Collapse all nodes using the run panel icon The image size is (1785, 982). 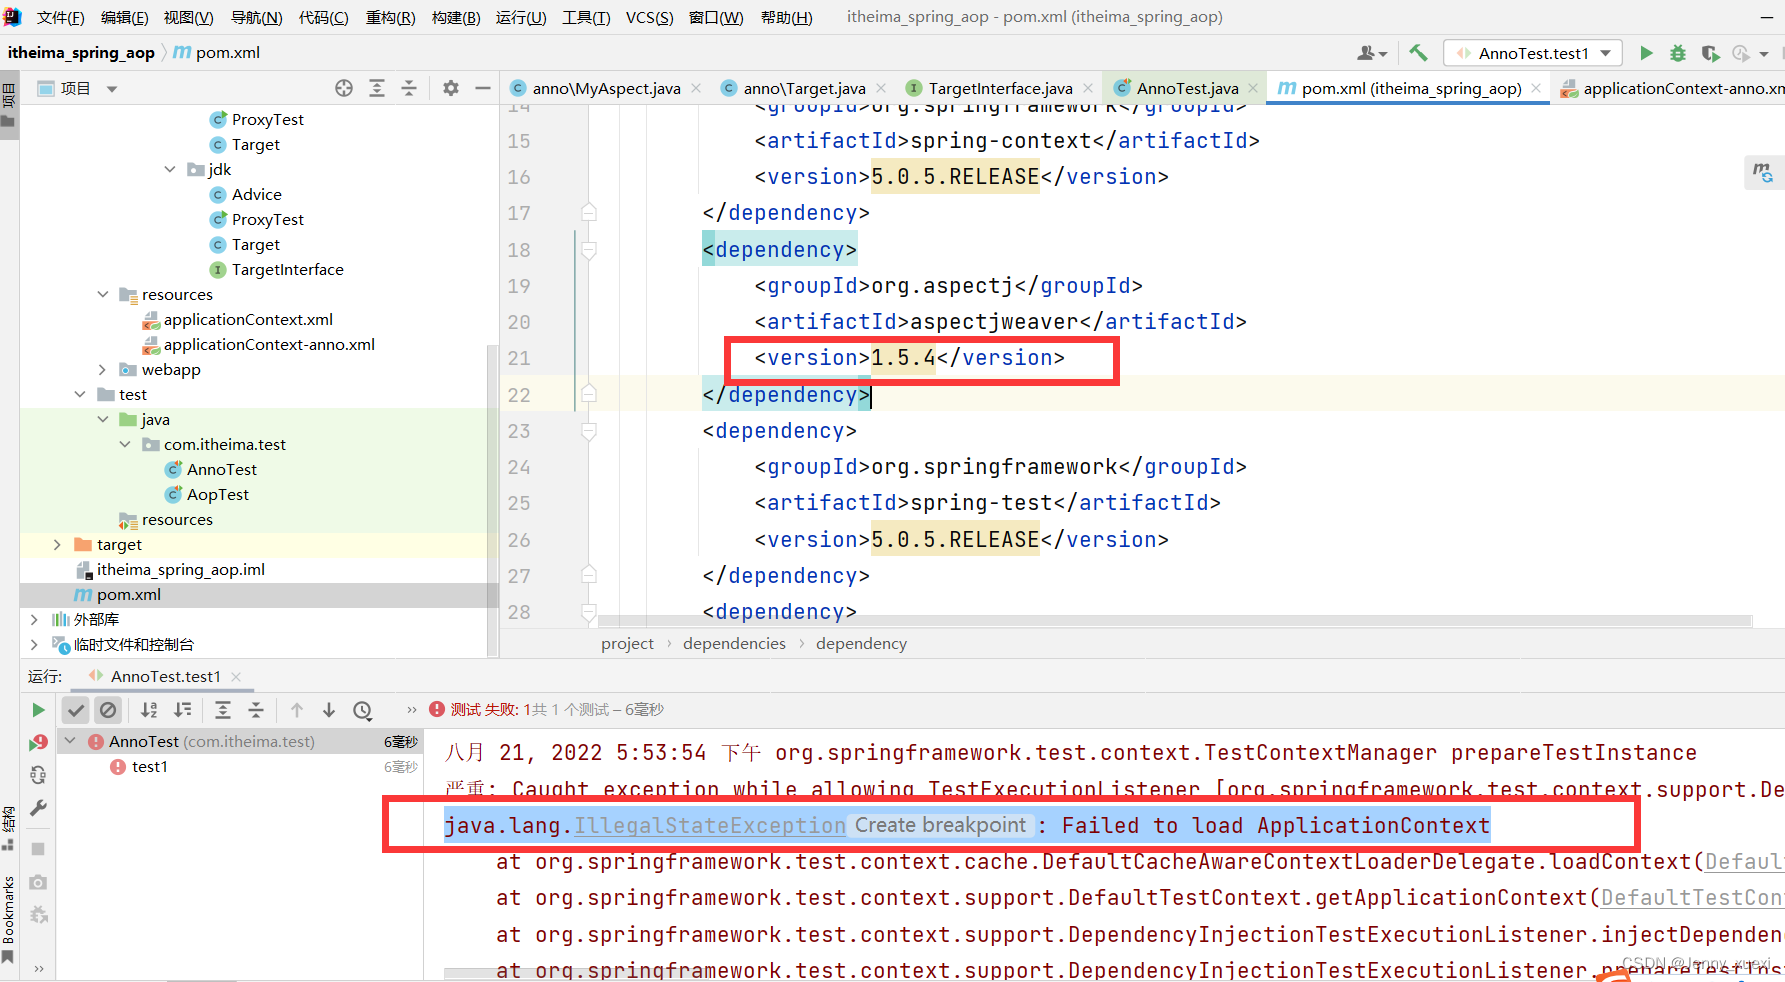point(256,709)
